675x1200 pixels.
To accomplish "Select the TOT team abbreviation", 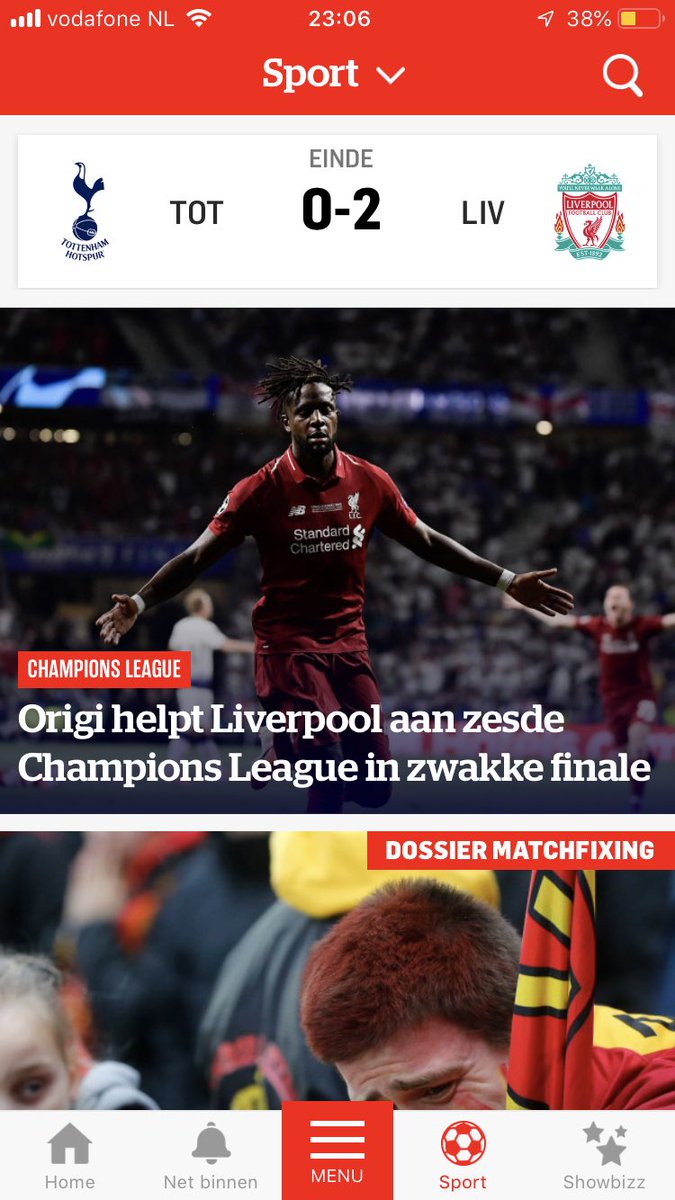I will tap(196, 213).
